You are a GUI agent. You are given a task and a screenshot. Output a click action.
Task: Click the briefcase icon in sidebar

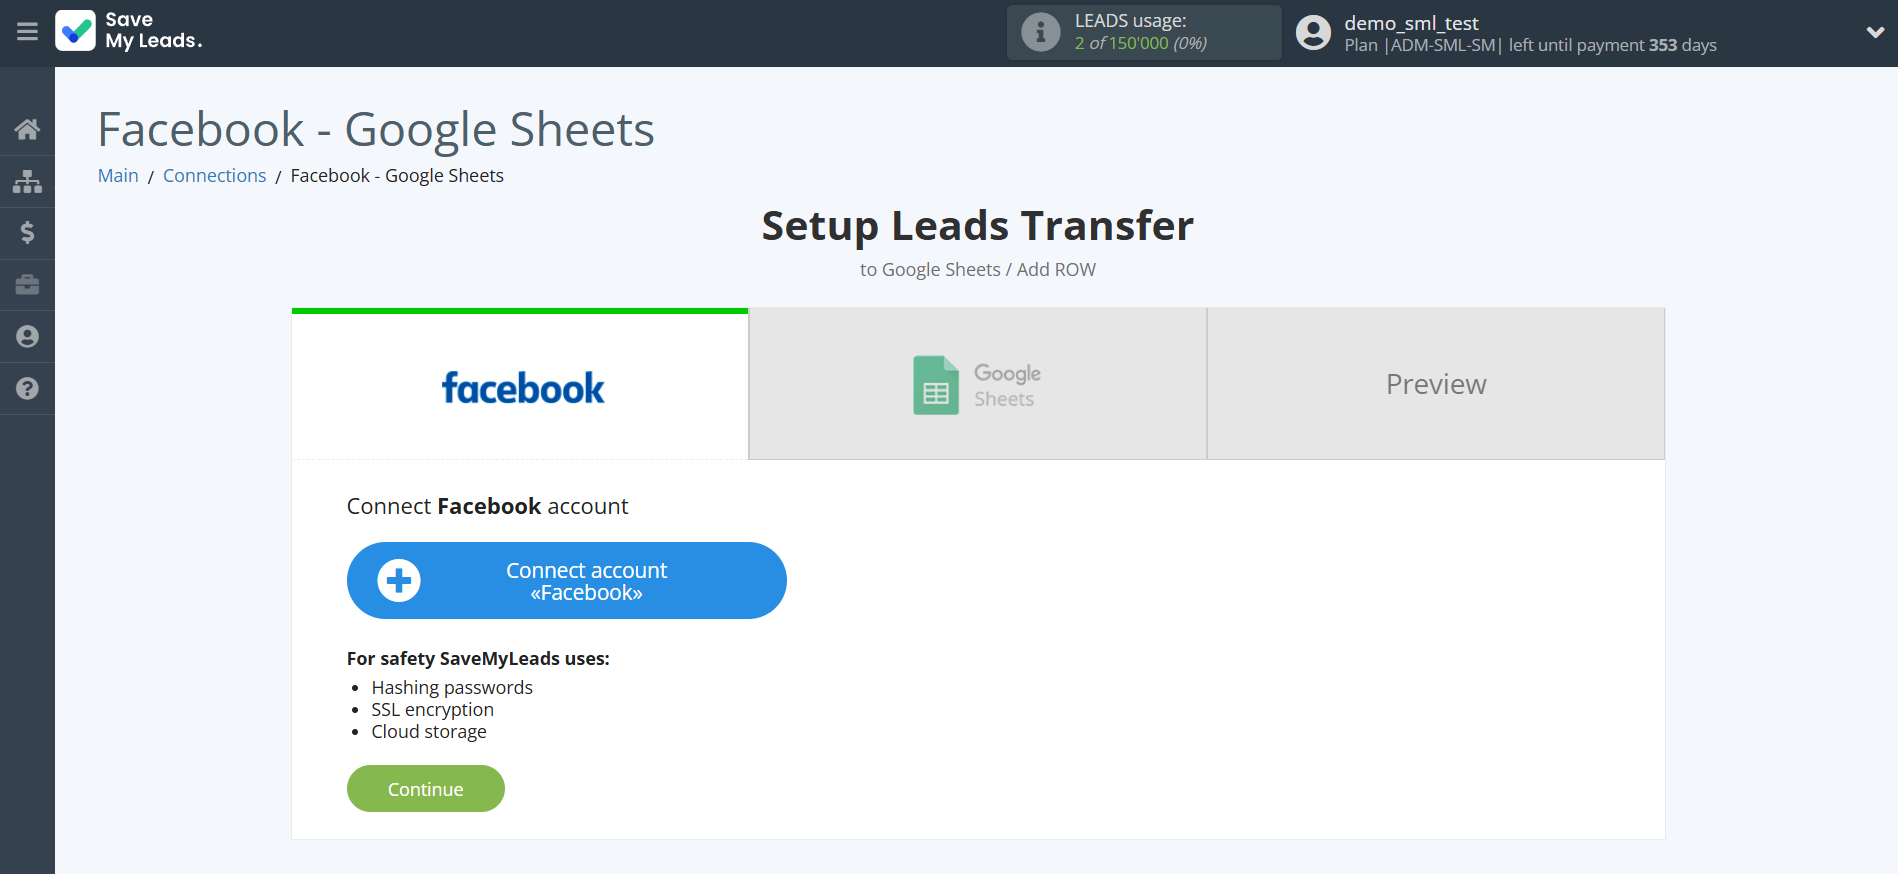[27, 285]
